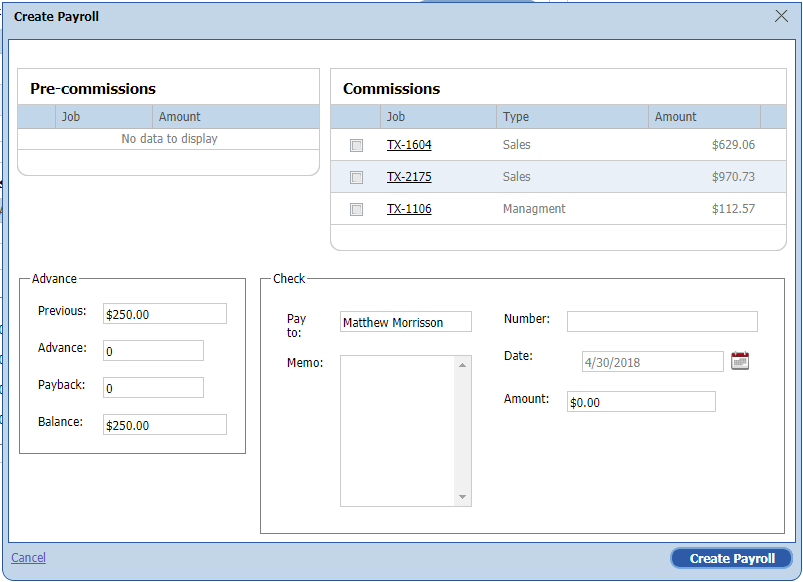Screen dimensions: 803x582
Task: Focus the Previous advance field
Action: pos(165,314)
